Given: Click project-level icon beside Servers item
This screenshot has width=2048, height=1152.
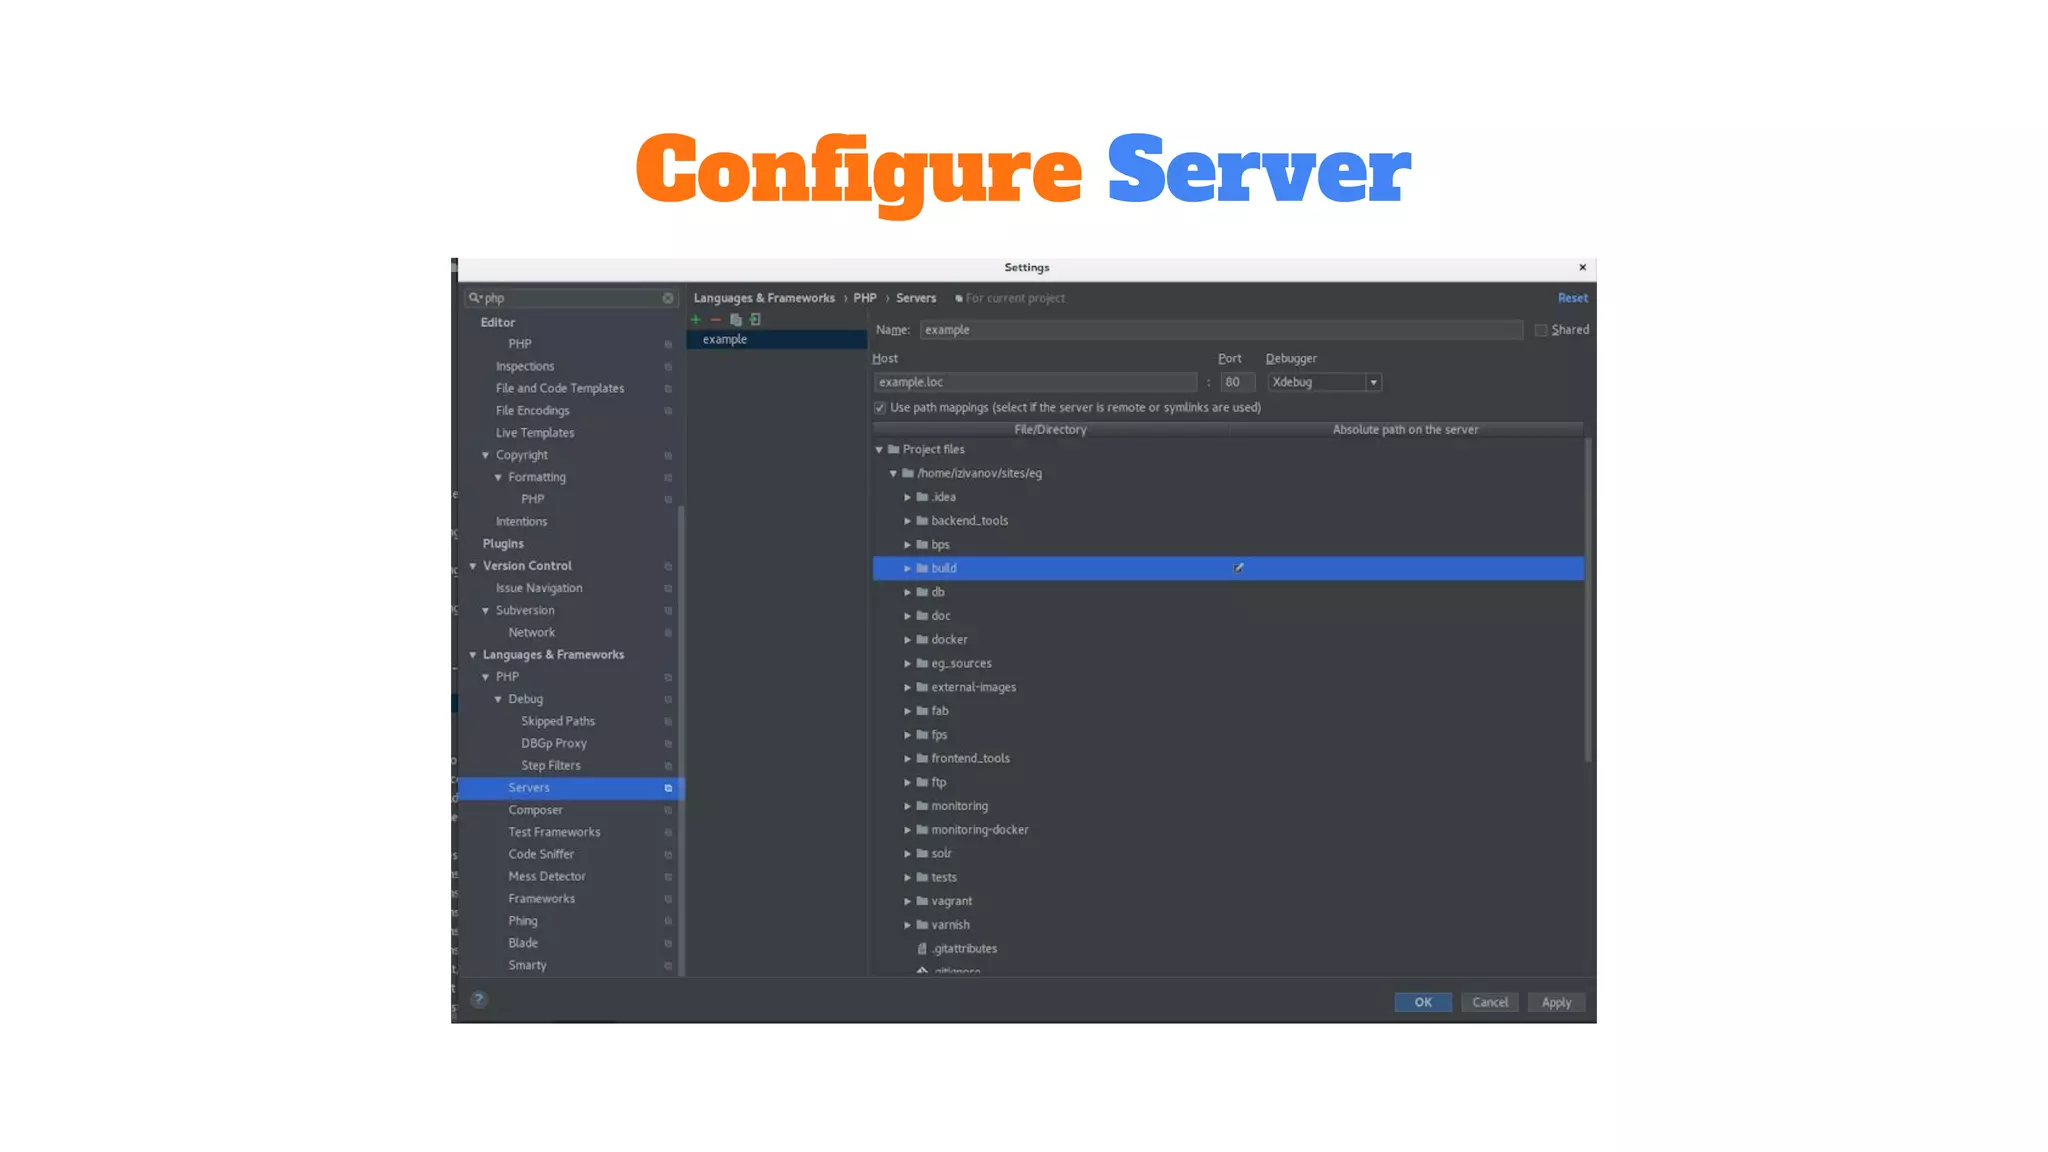Looking at the screenshot, I should point(668,789).
